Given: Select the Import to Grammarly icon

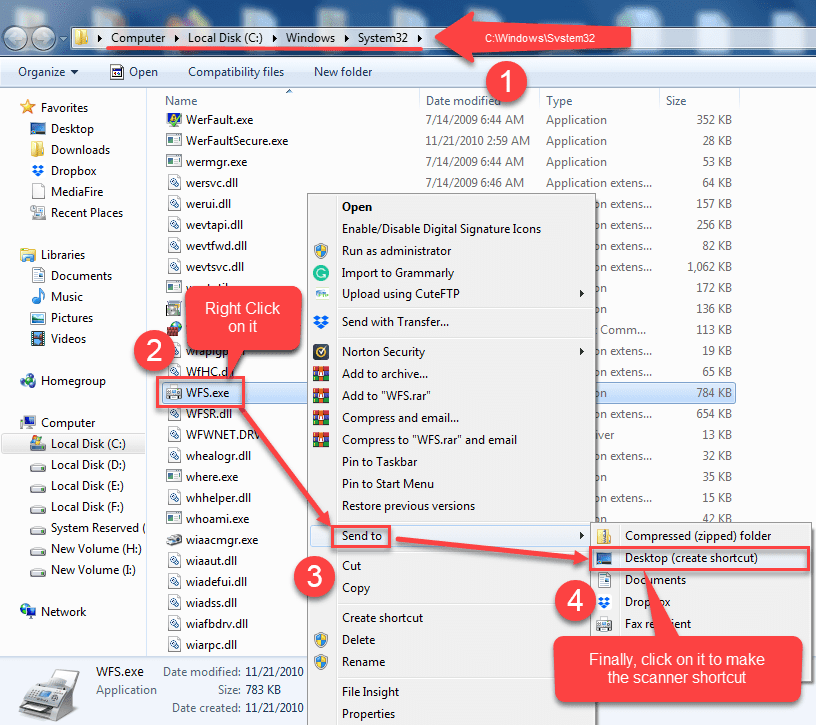Looking at the screenshot, I should (320, 272).
